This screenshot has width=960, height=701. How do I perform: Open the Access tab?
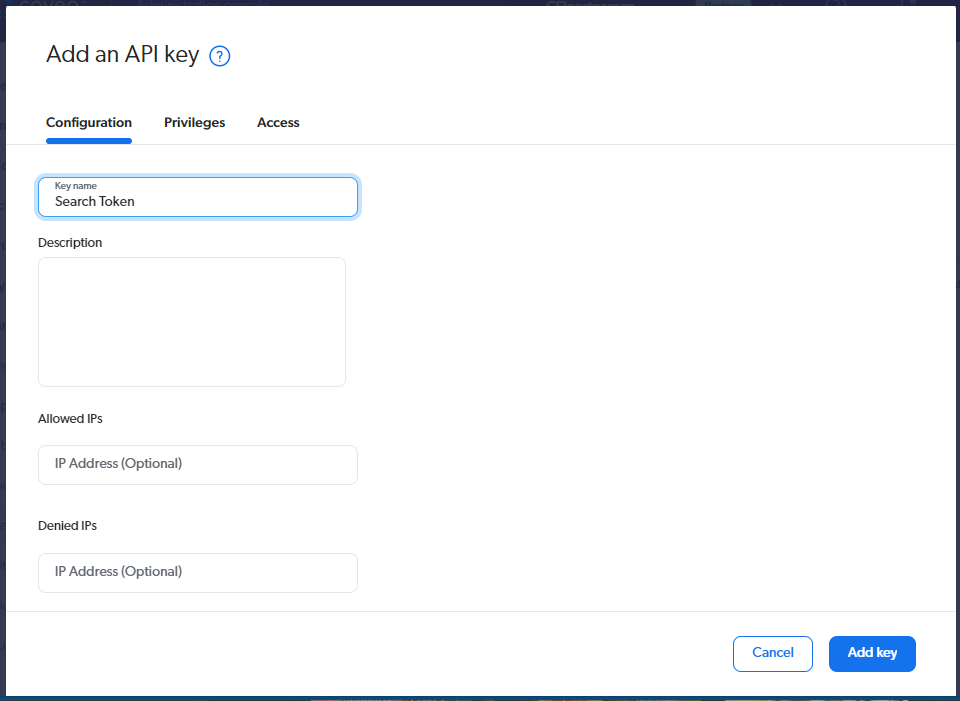[278, 122]
